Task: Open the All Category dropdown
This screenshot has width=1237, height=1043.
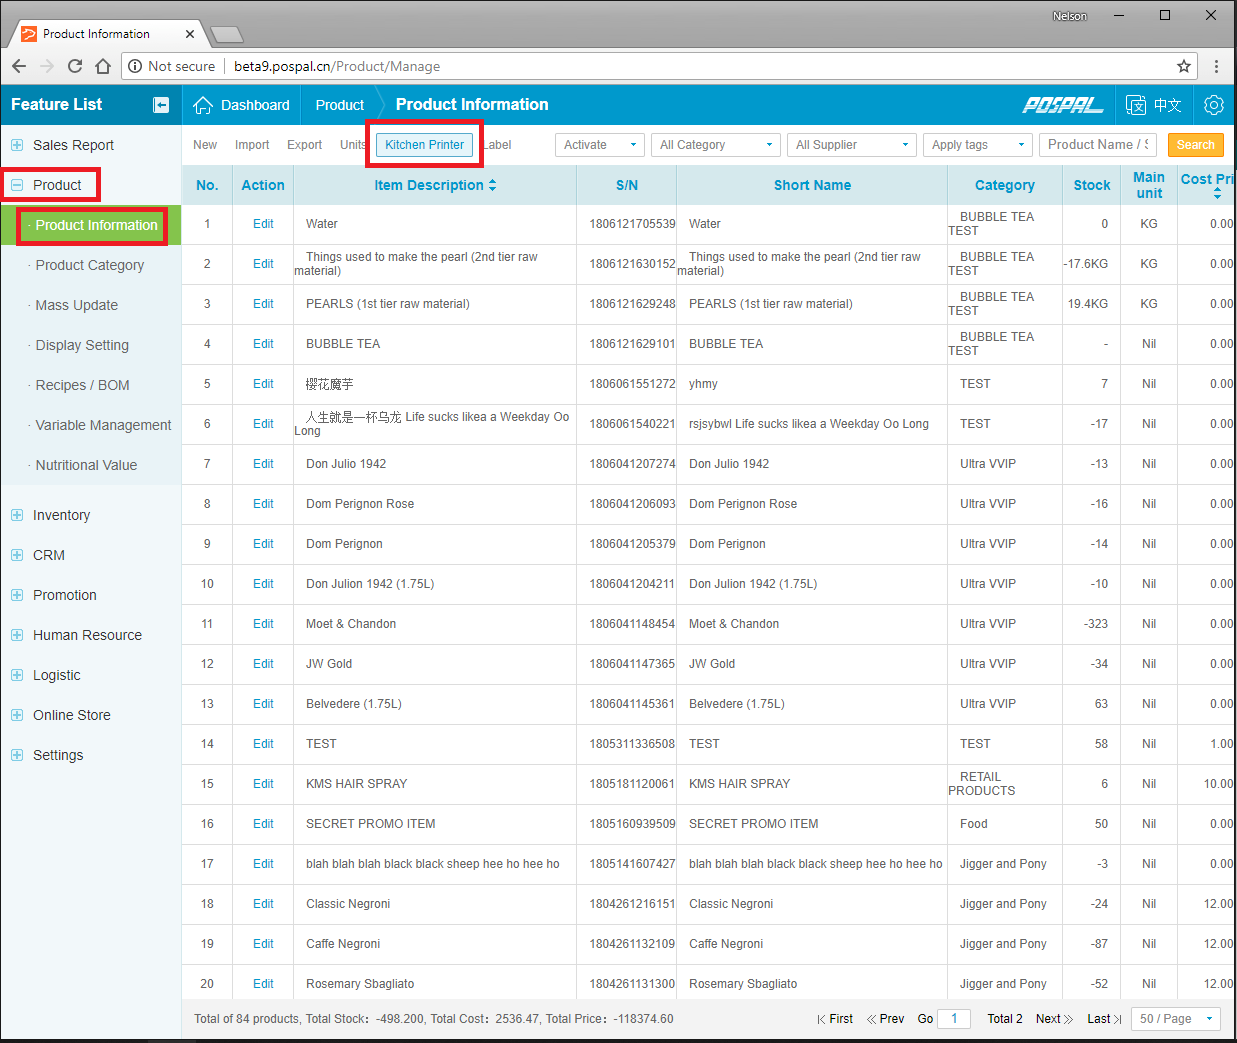Action: 715,145
